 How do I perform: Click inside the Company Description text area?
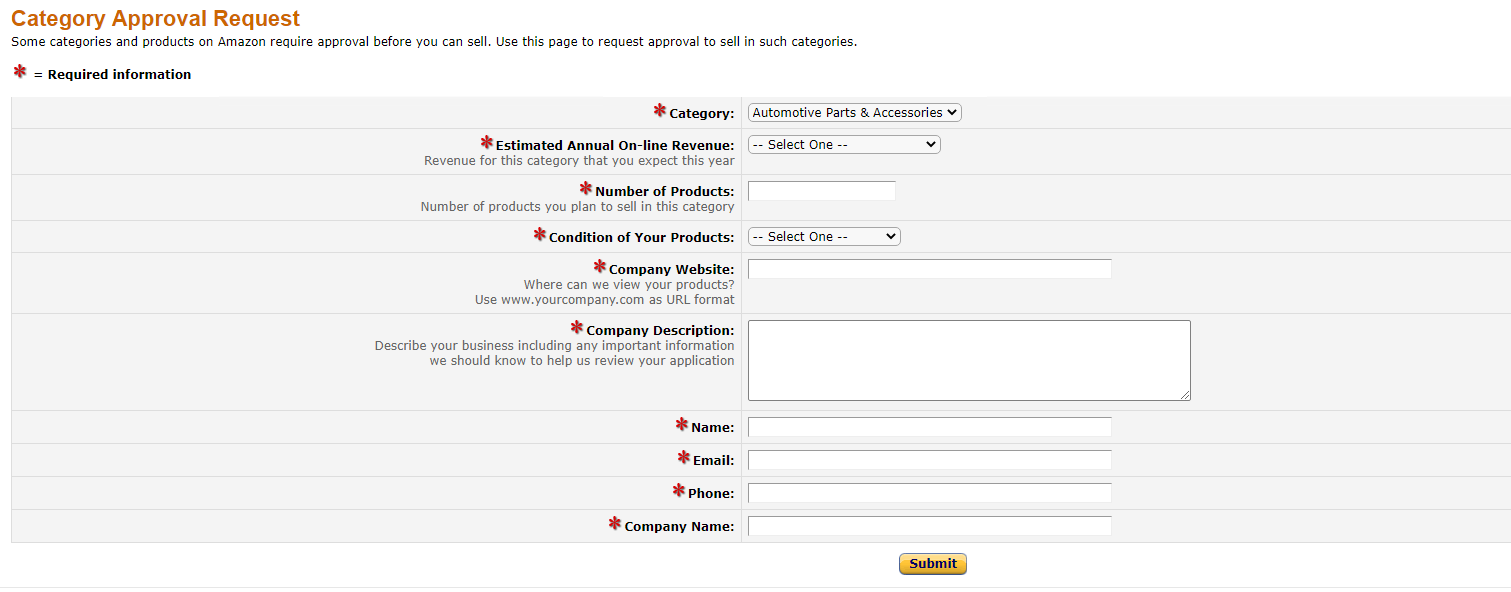click(968, 360)
